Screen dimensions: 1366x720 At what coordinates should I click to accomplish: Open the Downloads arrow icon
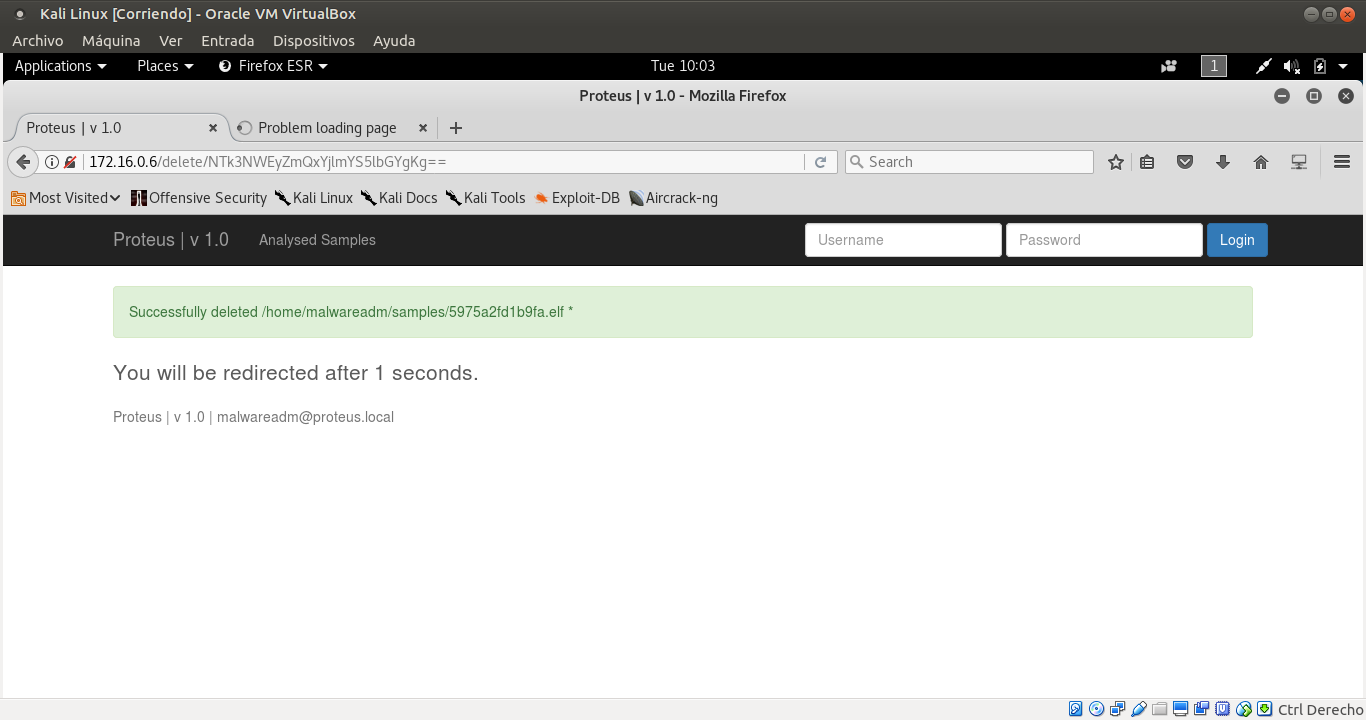point(1223,162)
